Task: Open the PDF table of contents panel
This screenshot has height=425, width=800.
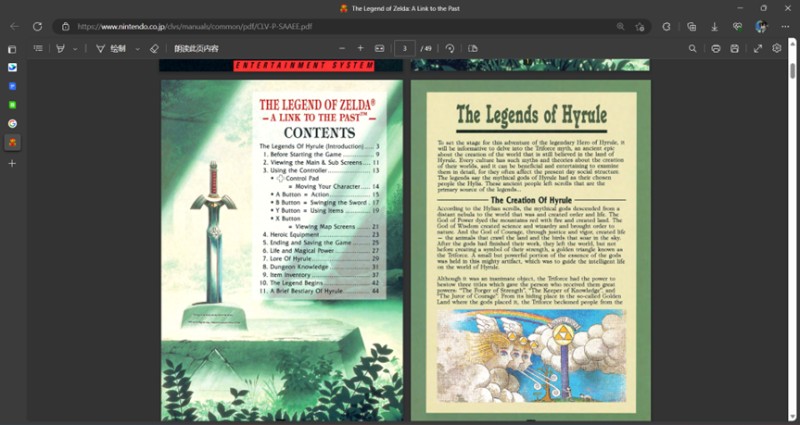Action: tap(38, 48)
